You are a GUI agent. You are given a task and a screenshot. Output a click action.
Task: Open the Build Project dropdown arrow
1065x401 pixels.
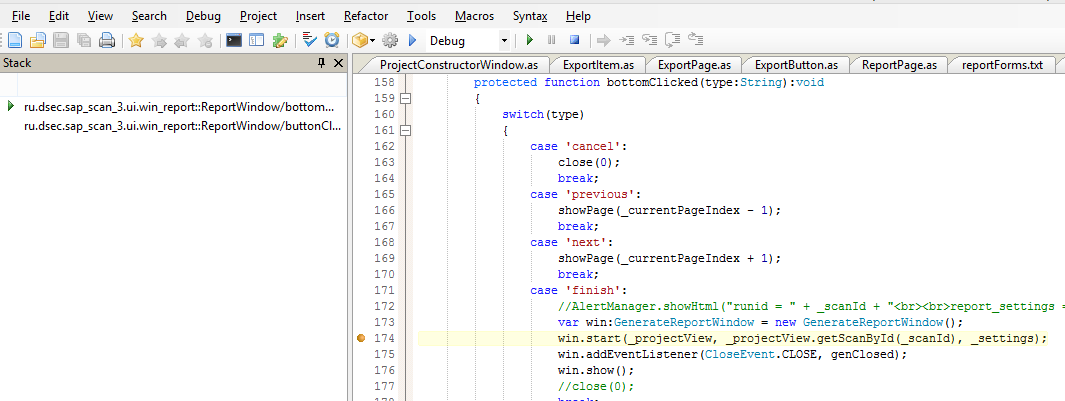coord(373,41)
